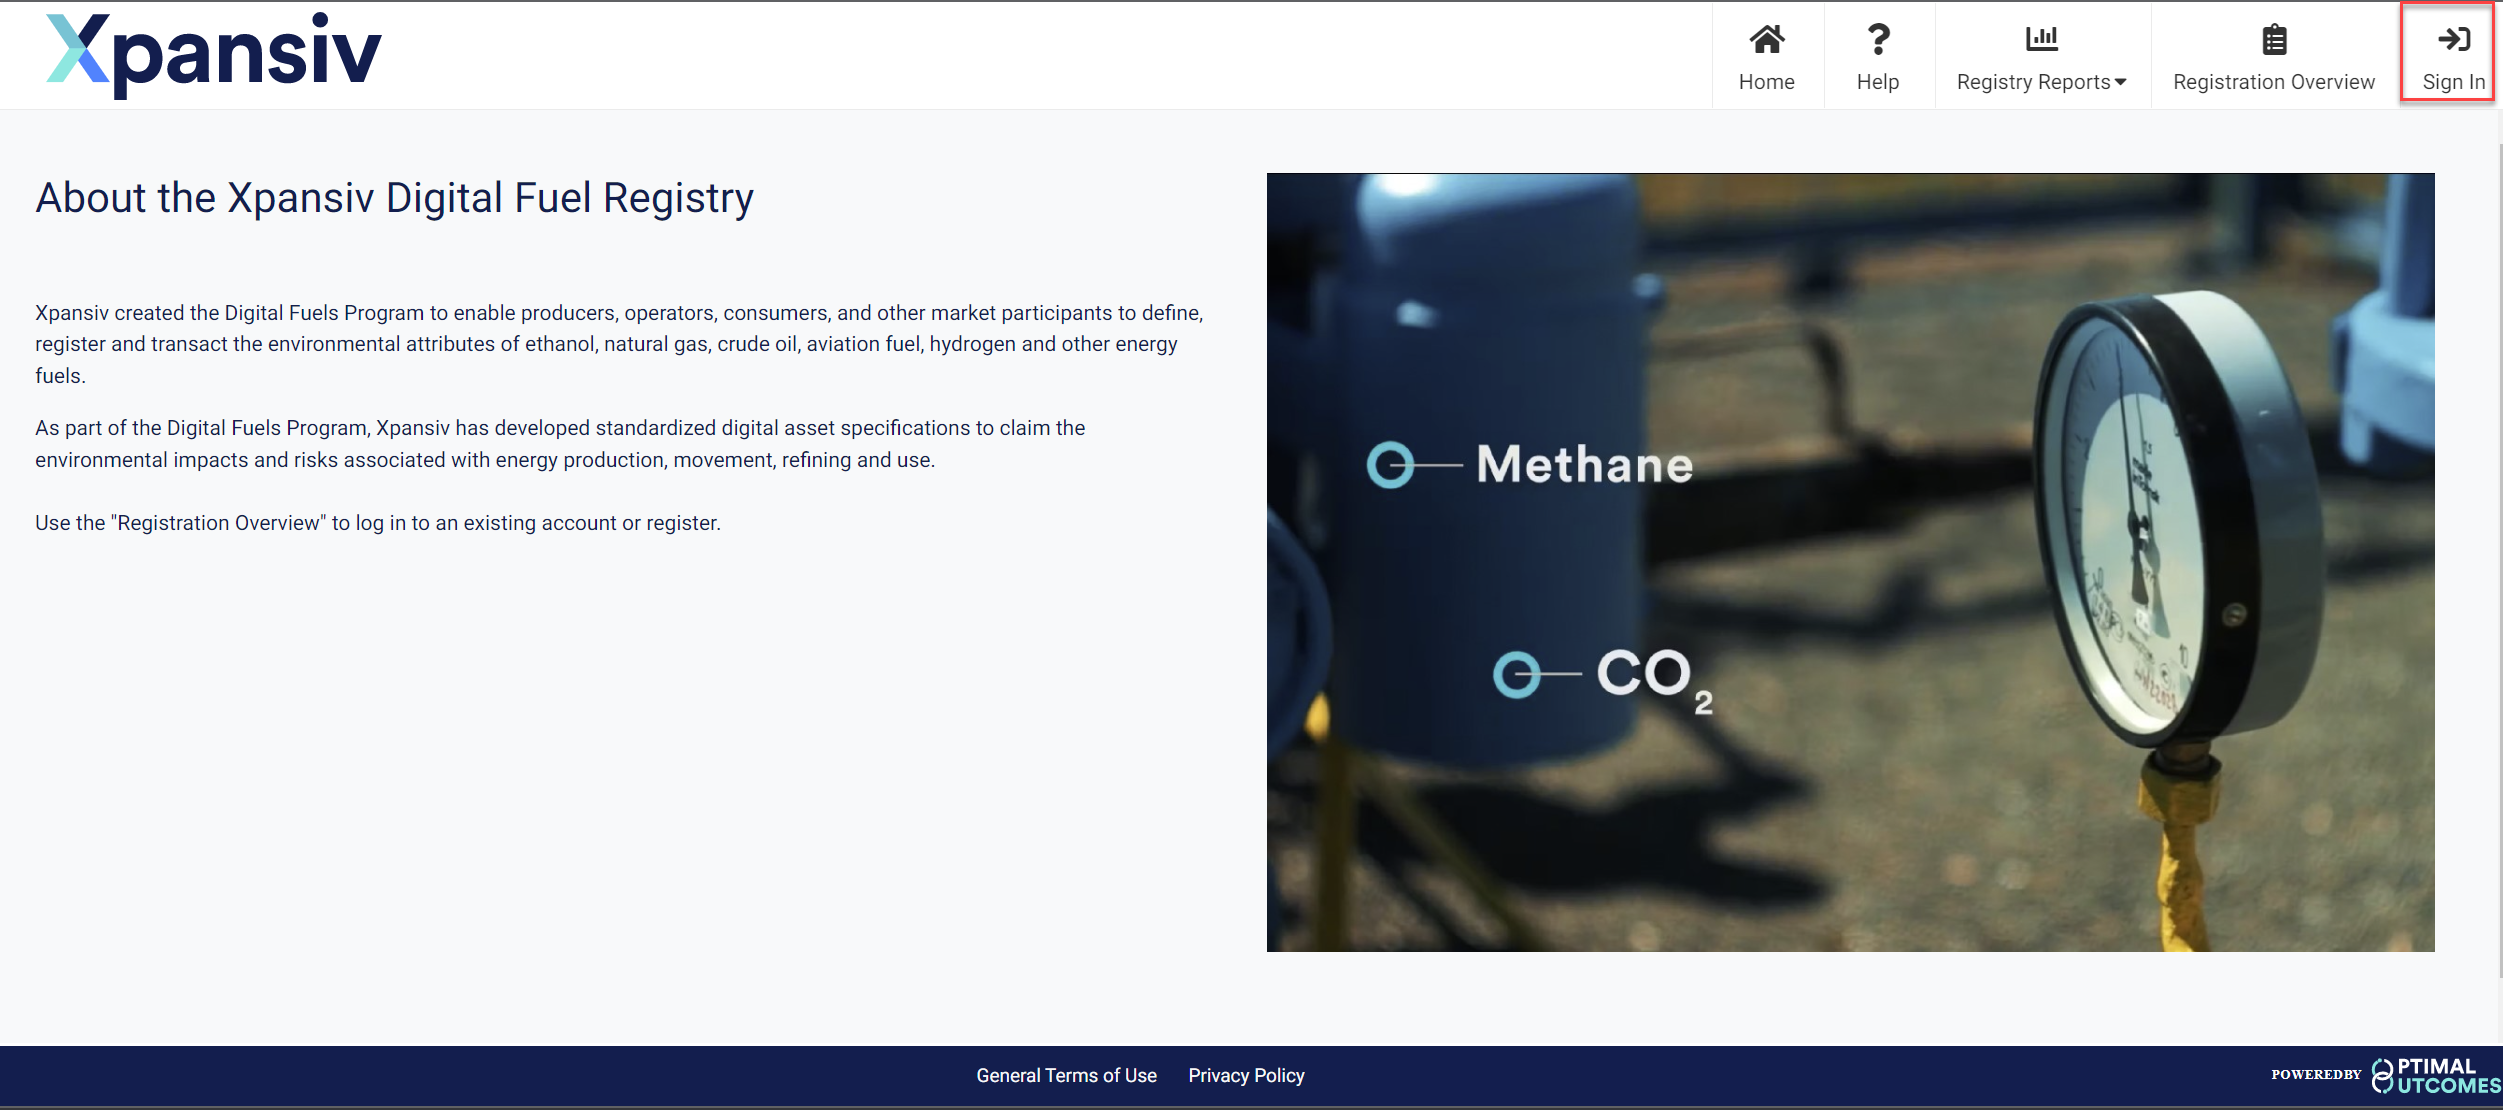The height and width of the screenshot is (1110, 2503).
Task: Click the CO2 circle marker on image
Action: pyautogui.click(x=1517, y=674)
